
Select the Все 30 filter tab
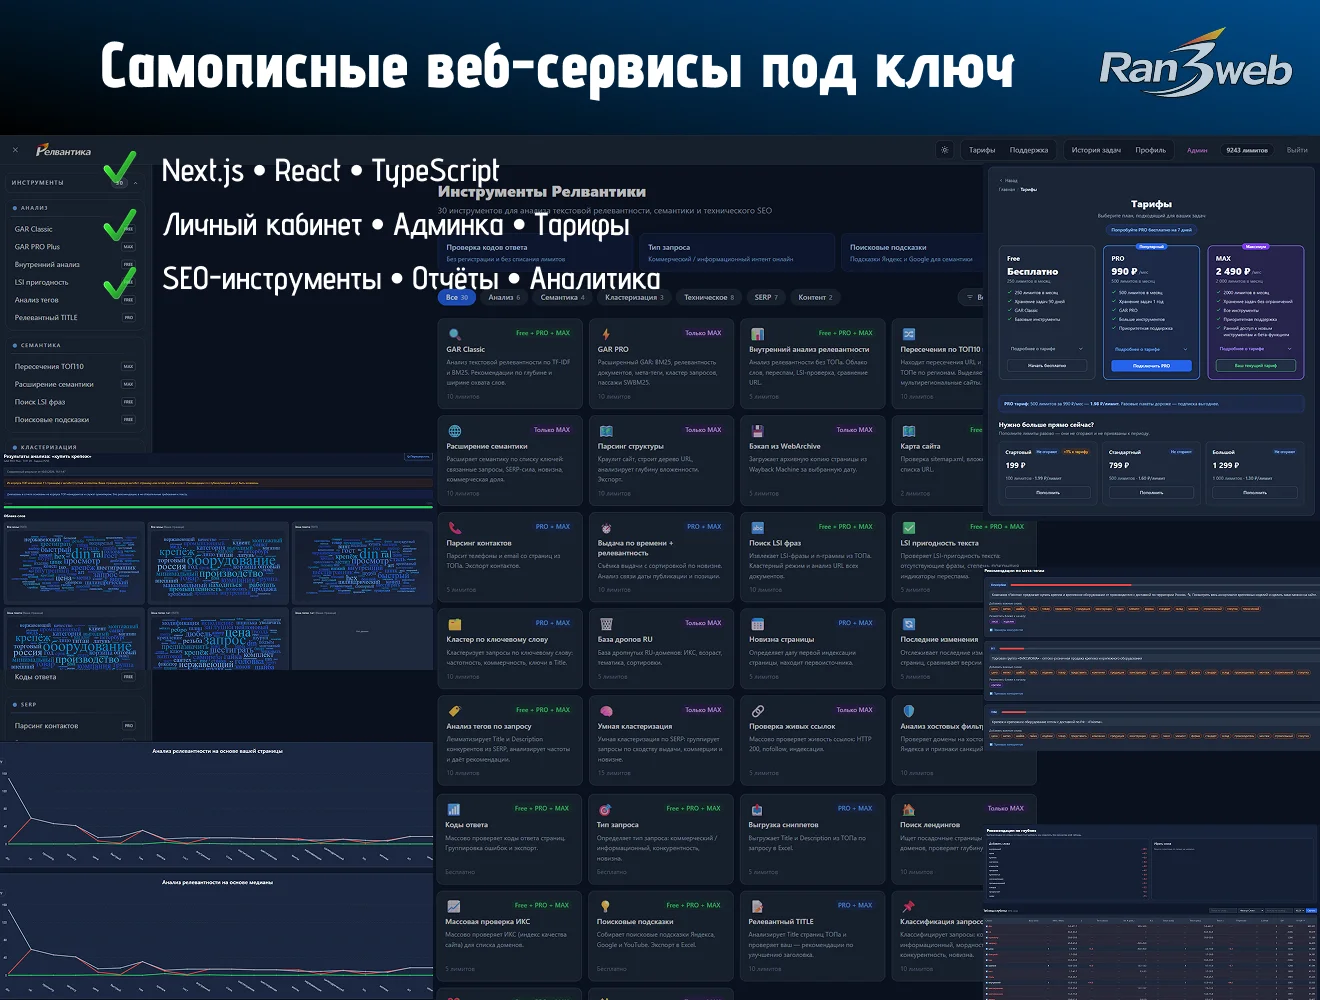456,297
